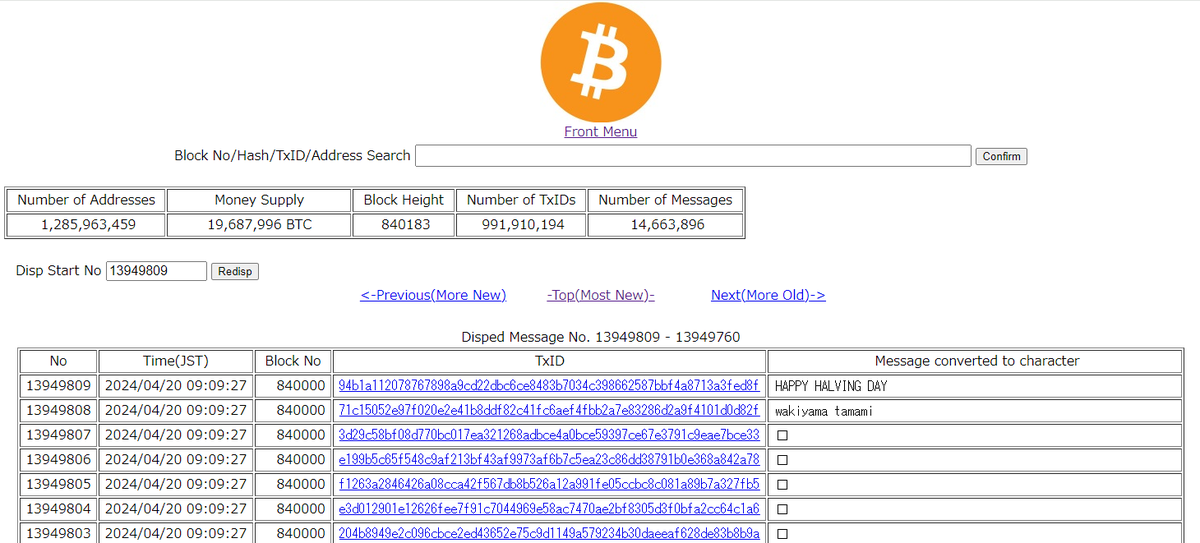This screenshot has width=1200, height=543.
Task: Jump to Top (Most New) messages
Action: point(601,295)
